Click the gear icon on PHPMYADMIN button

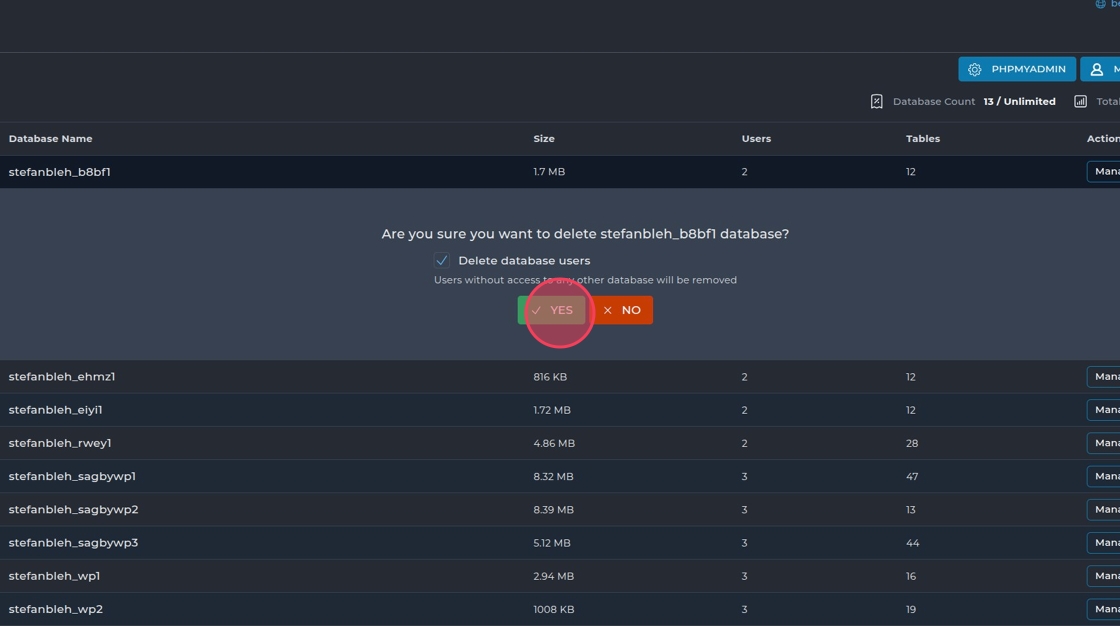(x=975, y=69)
